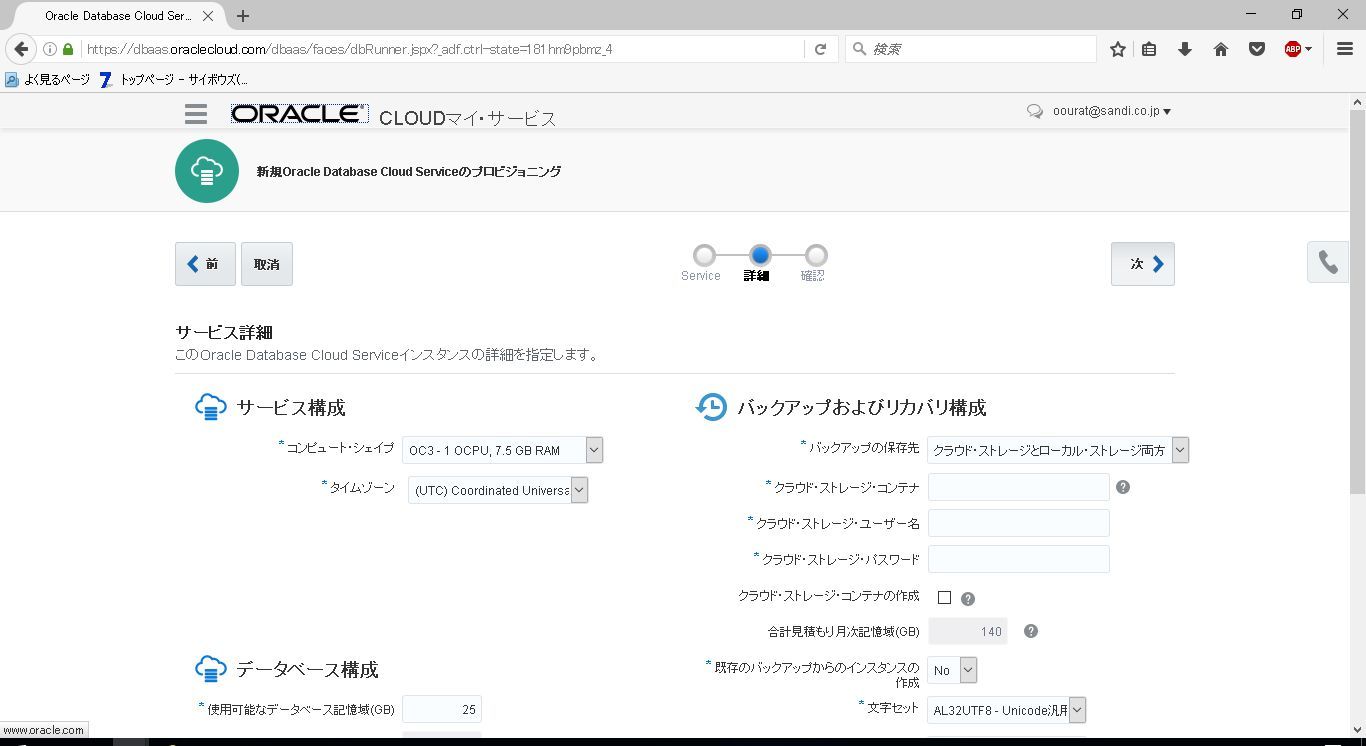Show site identity info icon
1366x746 pixels.
(49, 49)
